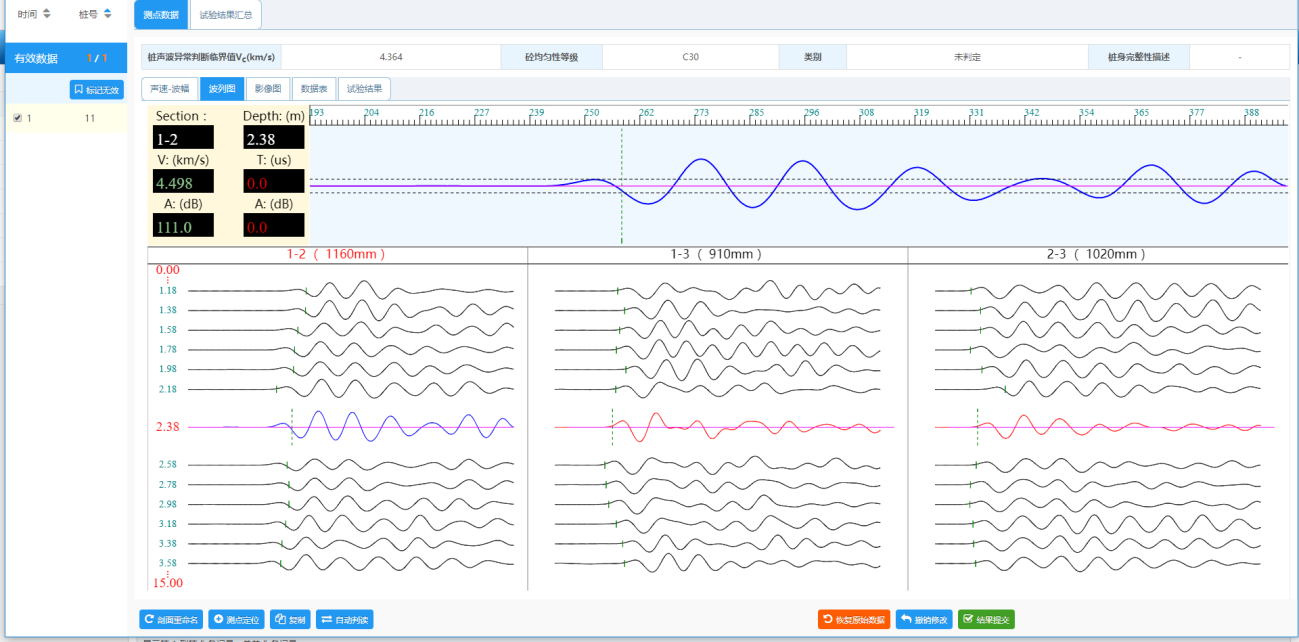
Task: Click the 撤销修改 undo button
Action: (924, 620)
